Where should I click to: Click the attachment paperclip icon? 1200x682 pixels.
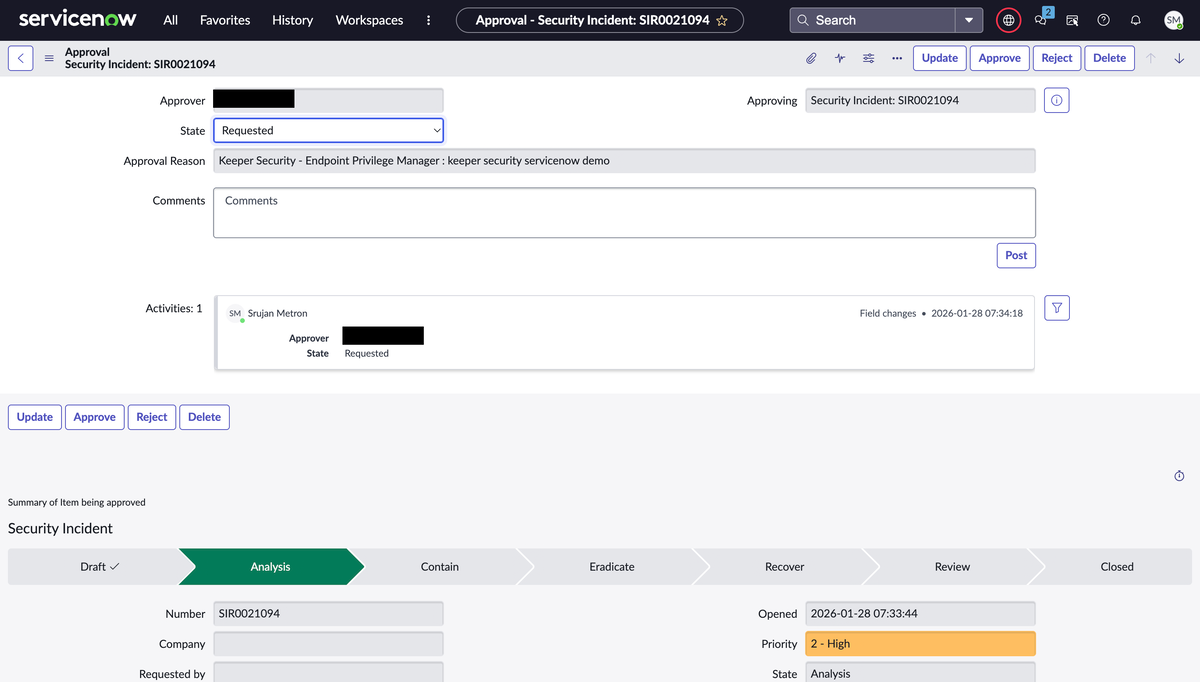pos(812,58)
